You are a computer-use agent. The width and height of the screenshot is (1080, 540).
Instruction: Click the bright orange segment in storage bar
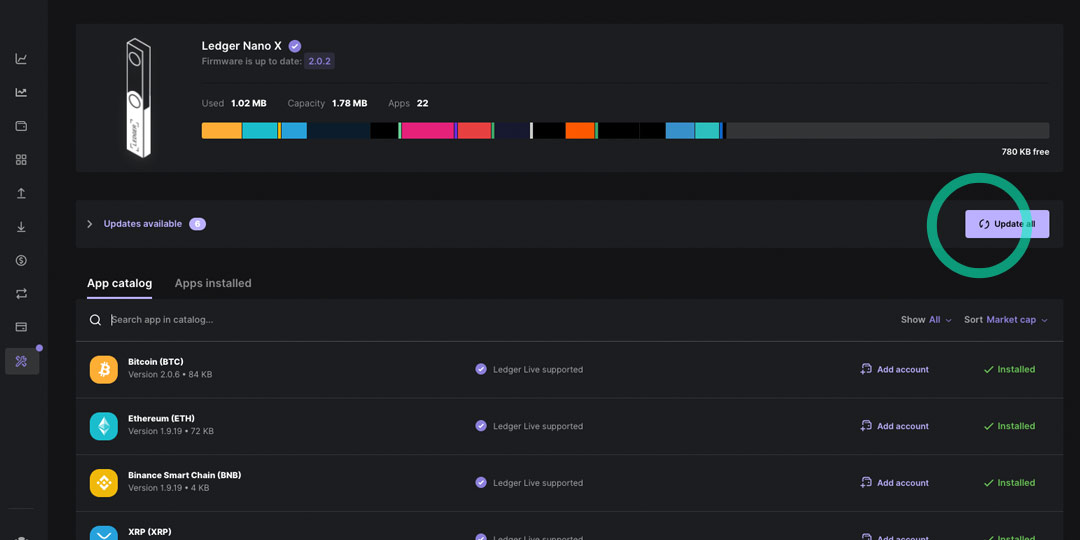coord(580,131)
